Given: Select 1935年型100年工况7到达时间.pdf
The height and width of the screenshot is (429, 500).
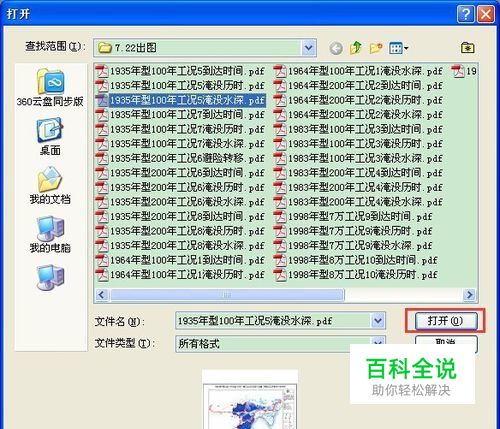Looking at the screenshot, I should [180, 115].
